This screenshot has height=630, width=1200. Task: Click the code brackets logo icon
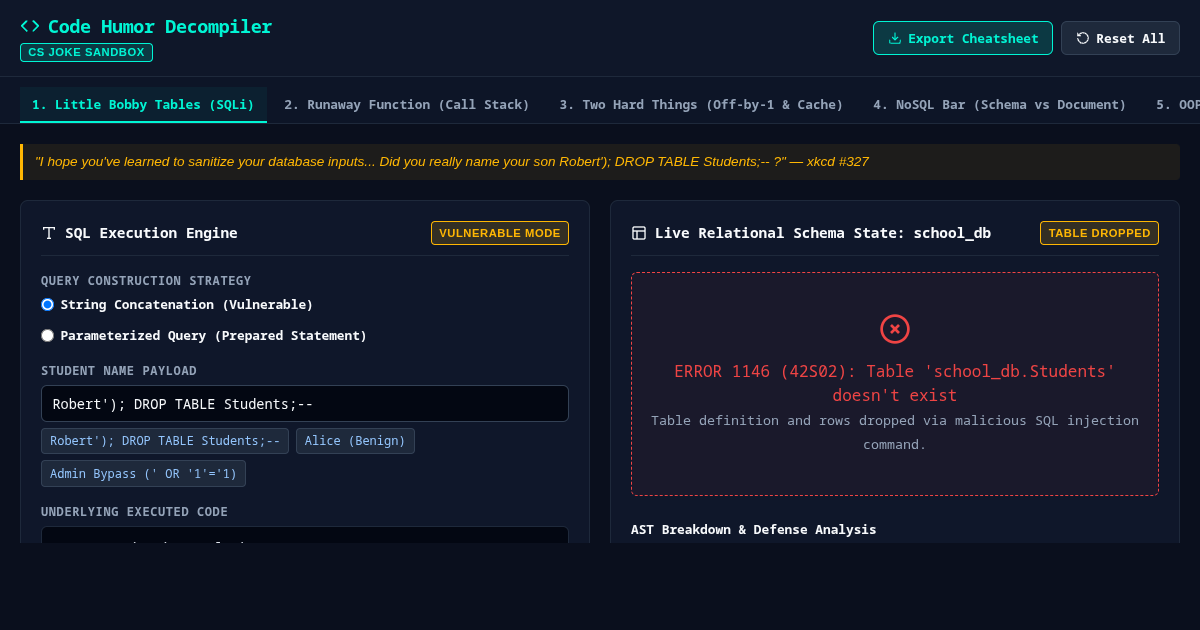point(30,26)
